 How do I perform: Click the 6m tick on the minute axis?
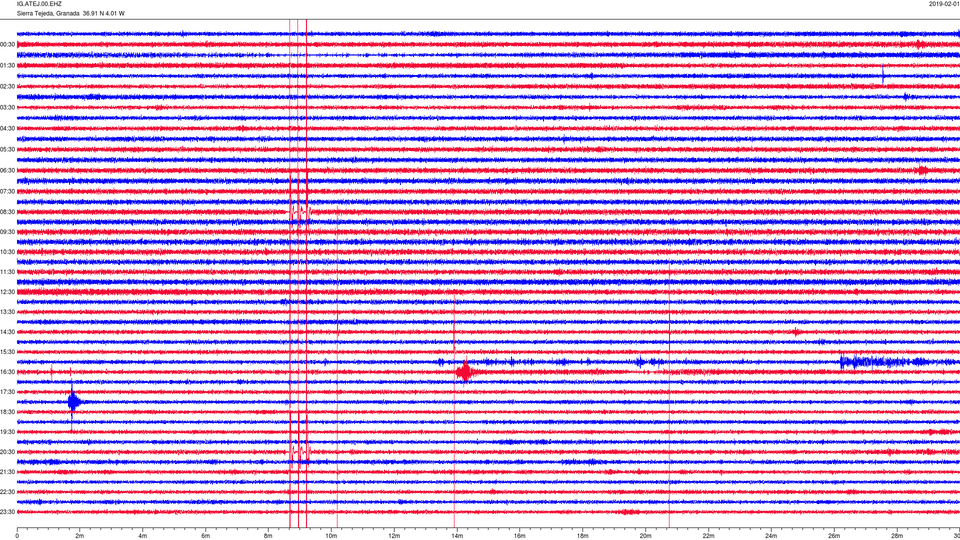pyautogui.click(x=206, y=536)
